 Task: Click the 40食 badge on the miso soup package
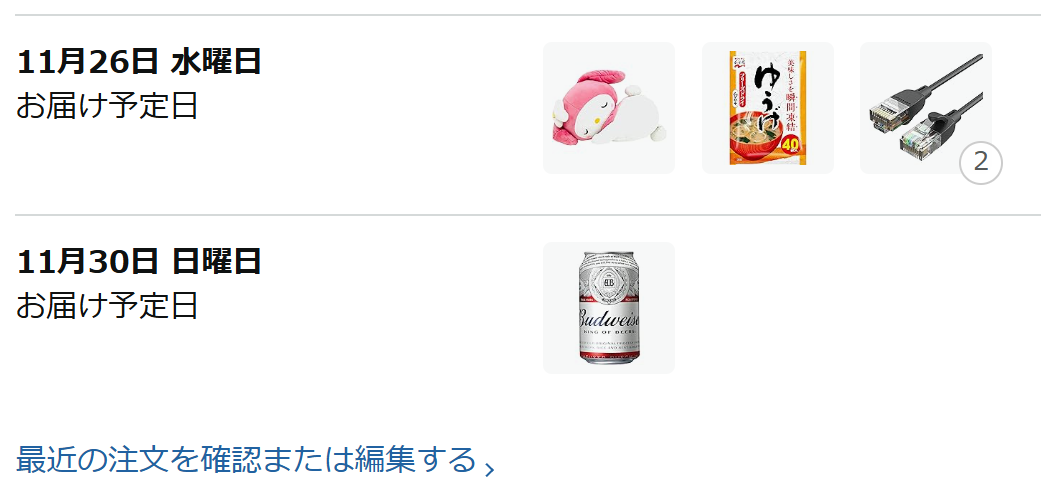pyautogui.click(x=792, y=144)
